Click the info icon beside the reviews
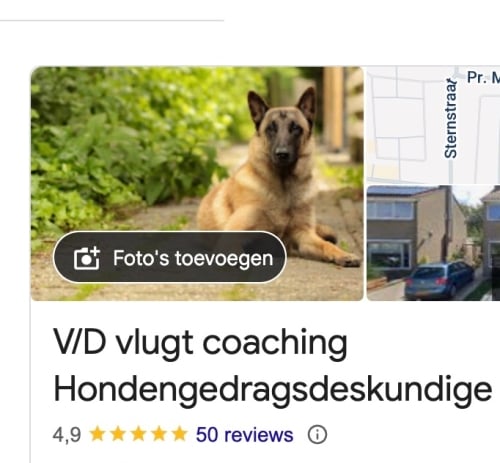500x463 pixels. pyautogui.click(x=317, y=435)
